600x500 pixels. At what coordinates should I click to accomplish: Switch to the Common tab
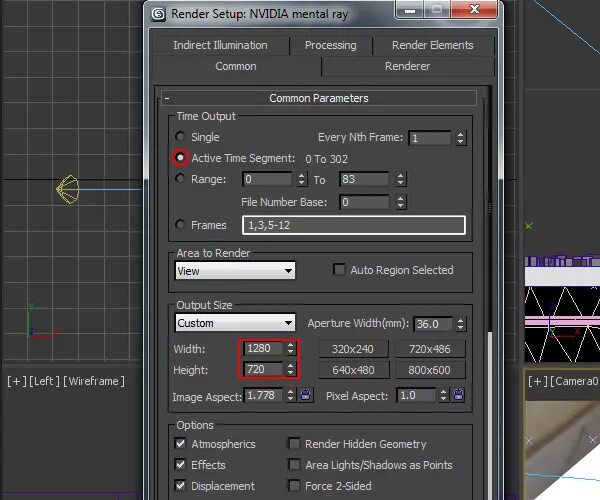coord(236,66)
